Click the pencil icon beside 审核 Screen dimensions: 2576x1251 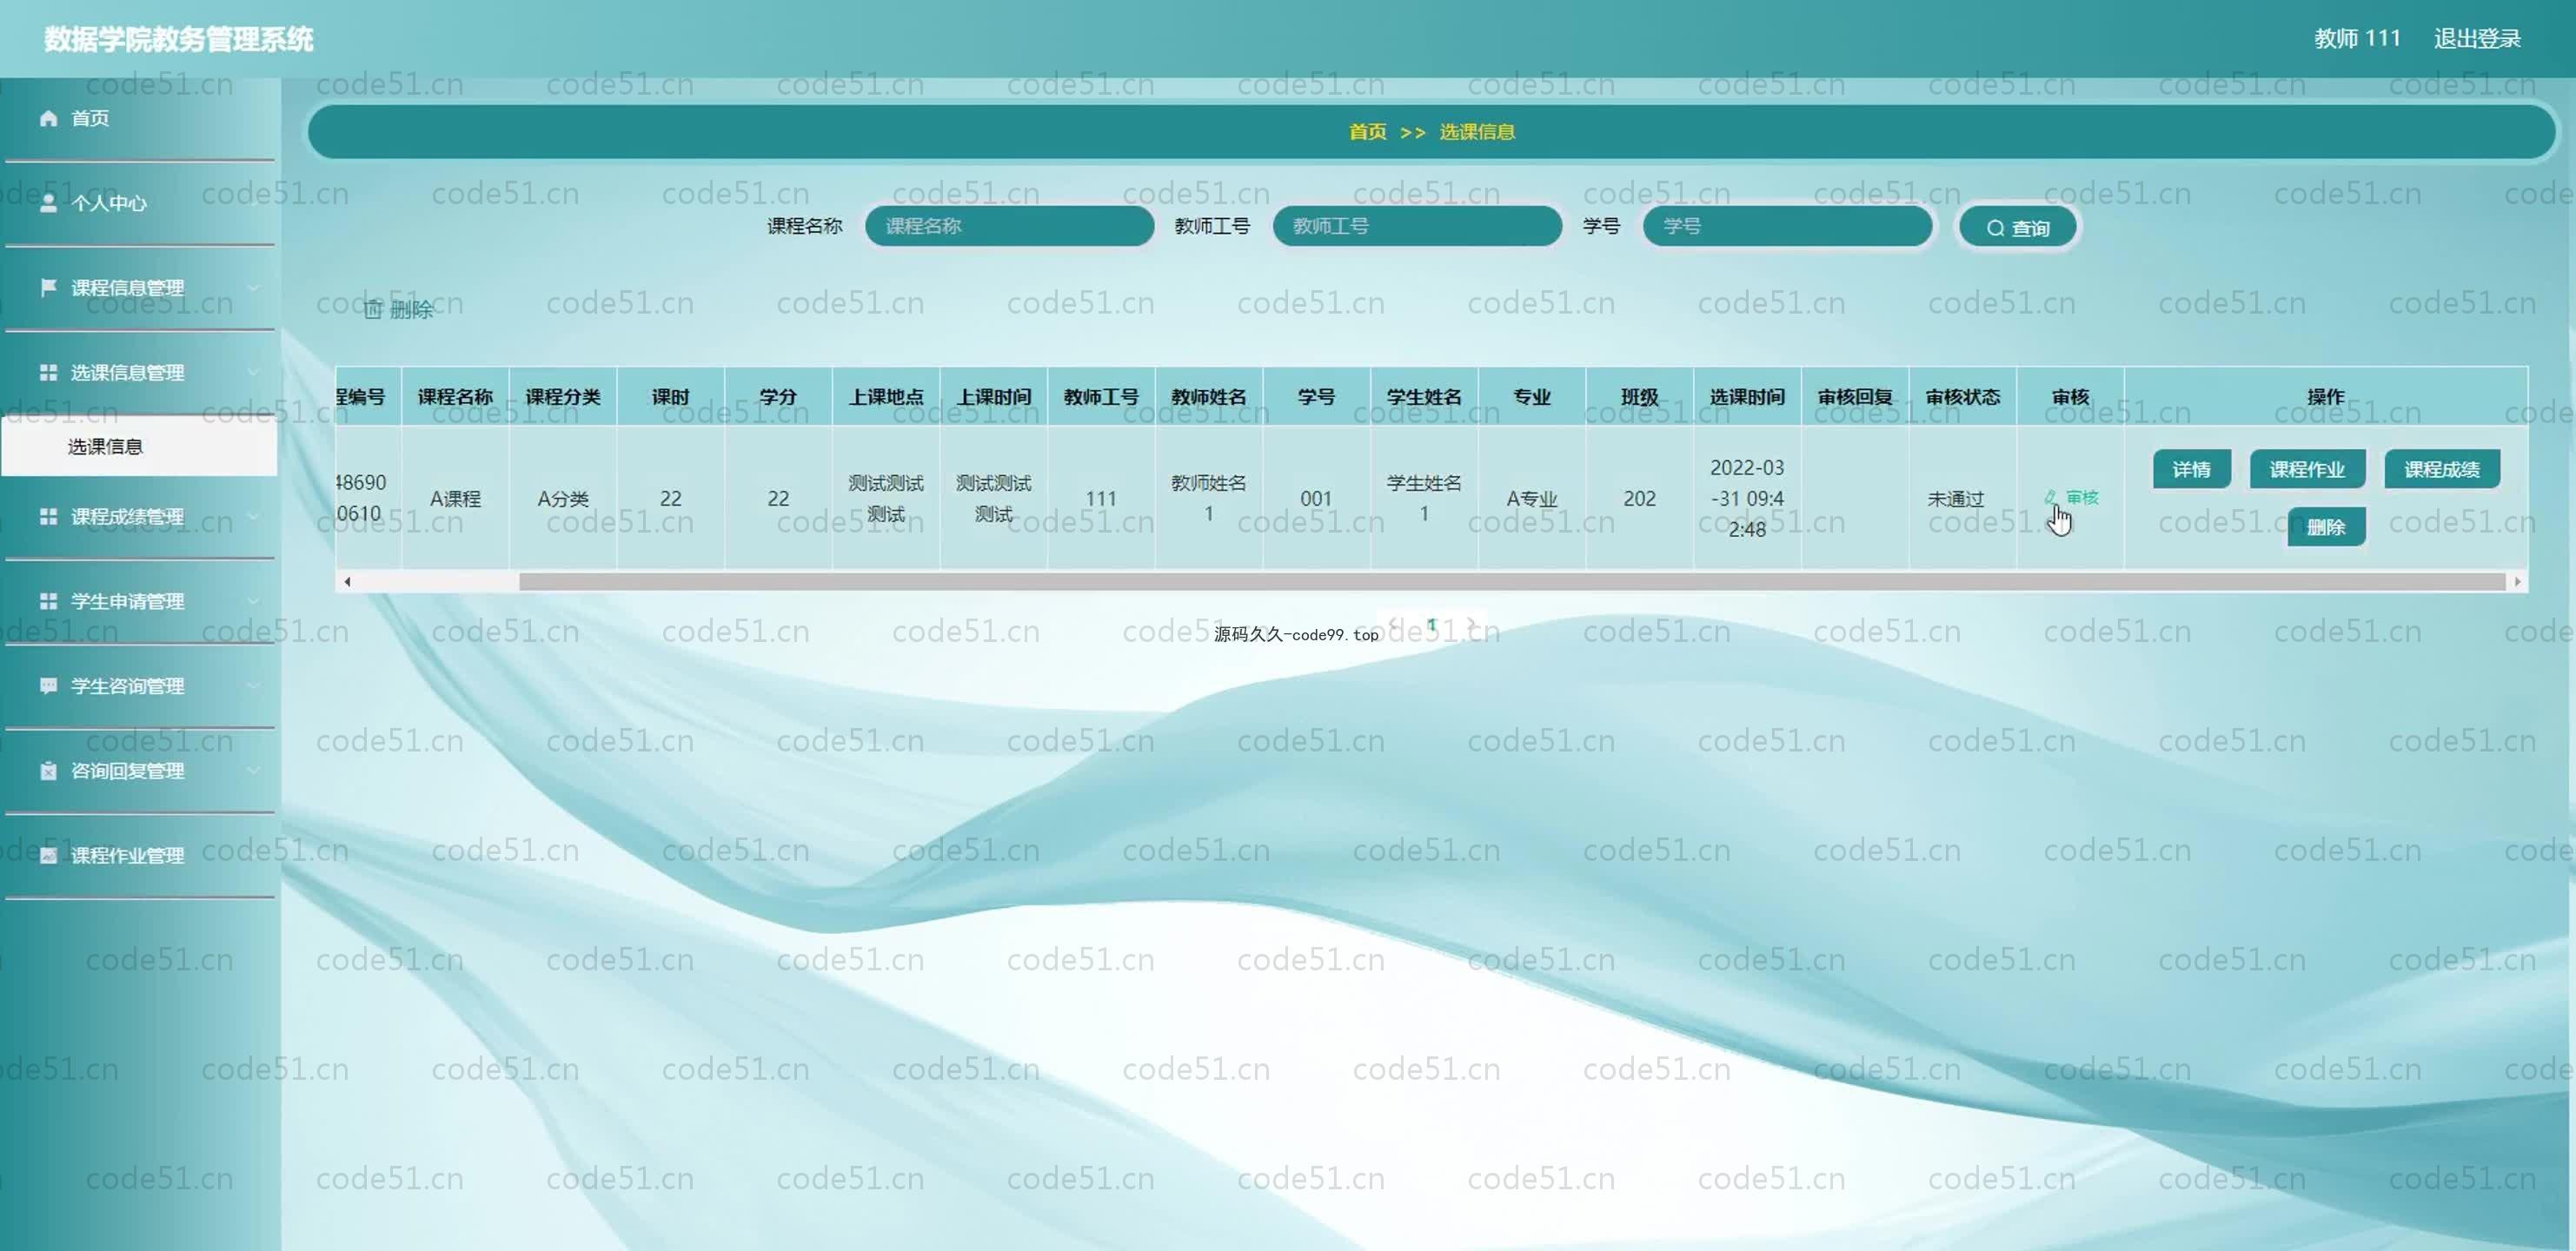coord(2051,497)
